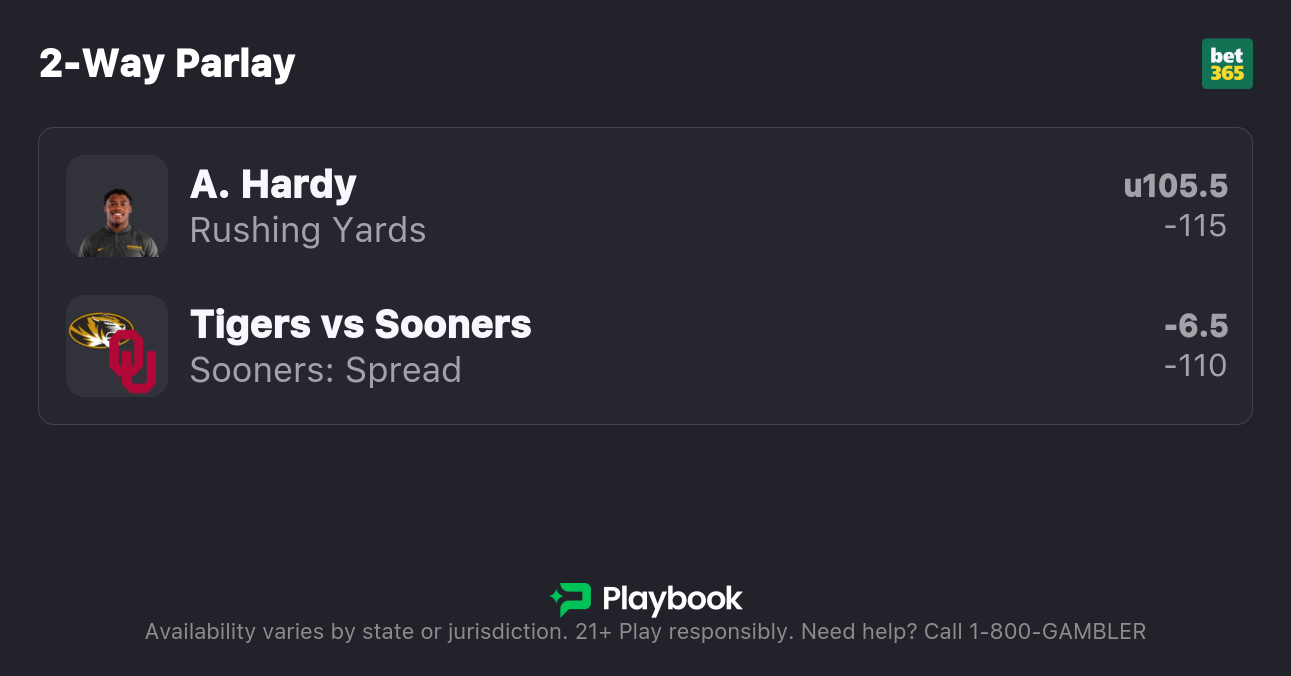Image resolution: width=1291 pixels, height=676 pixels.
Task: Click the Oklahoma Sooners OU logo
Action: point(133,362)
